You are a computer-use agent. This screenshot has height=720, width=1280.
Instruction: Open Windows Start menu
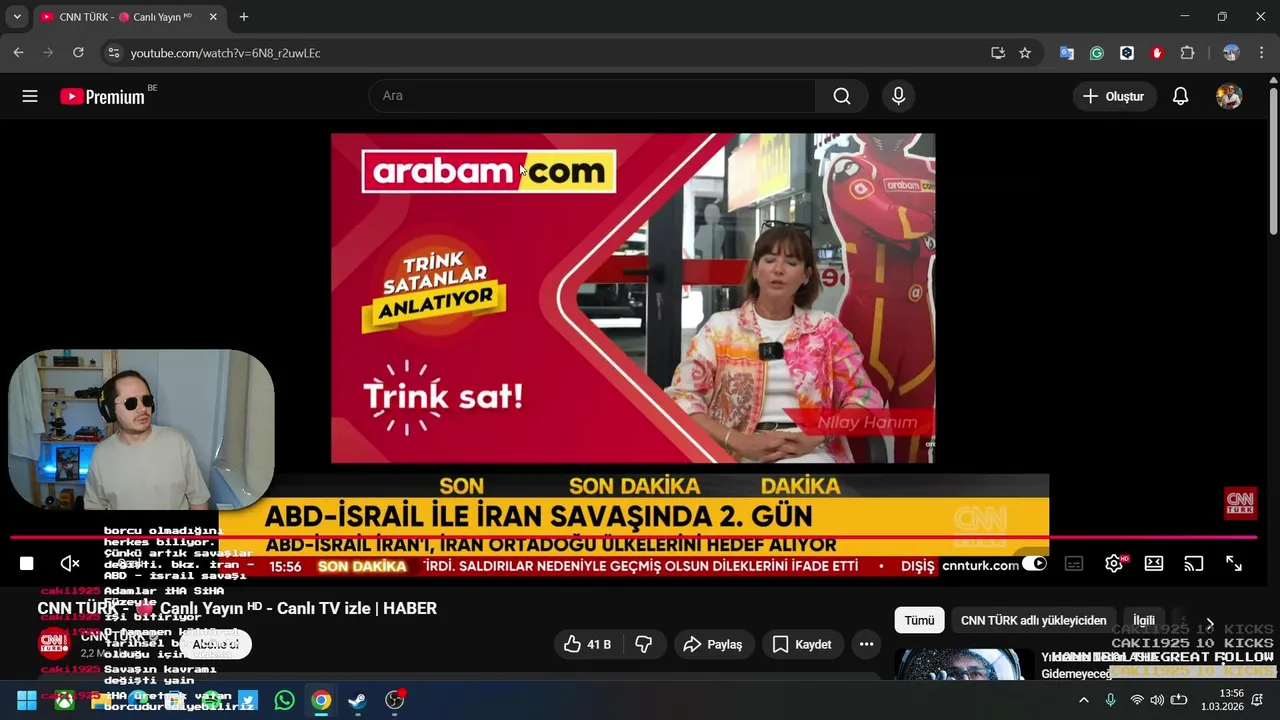coord(27,700)
